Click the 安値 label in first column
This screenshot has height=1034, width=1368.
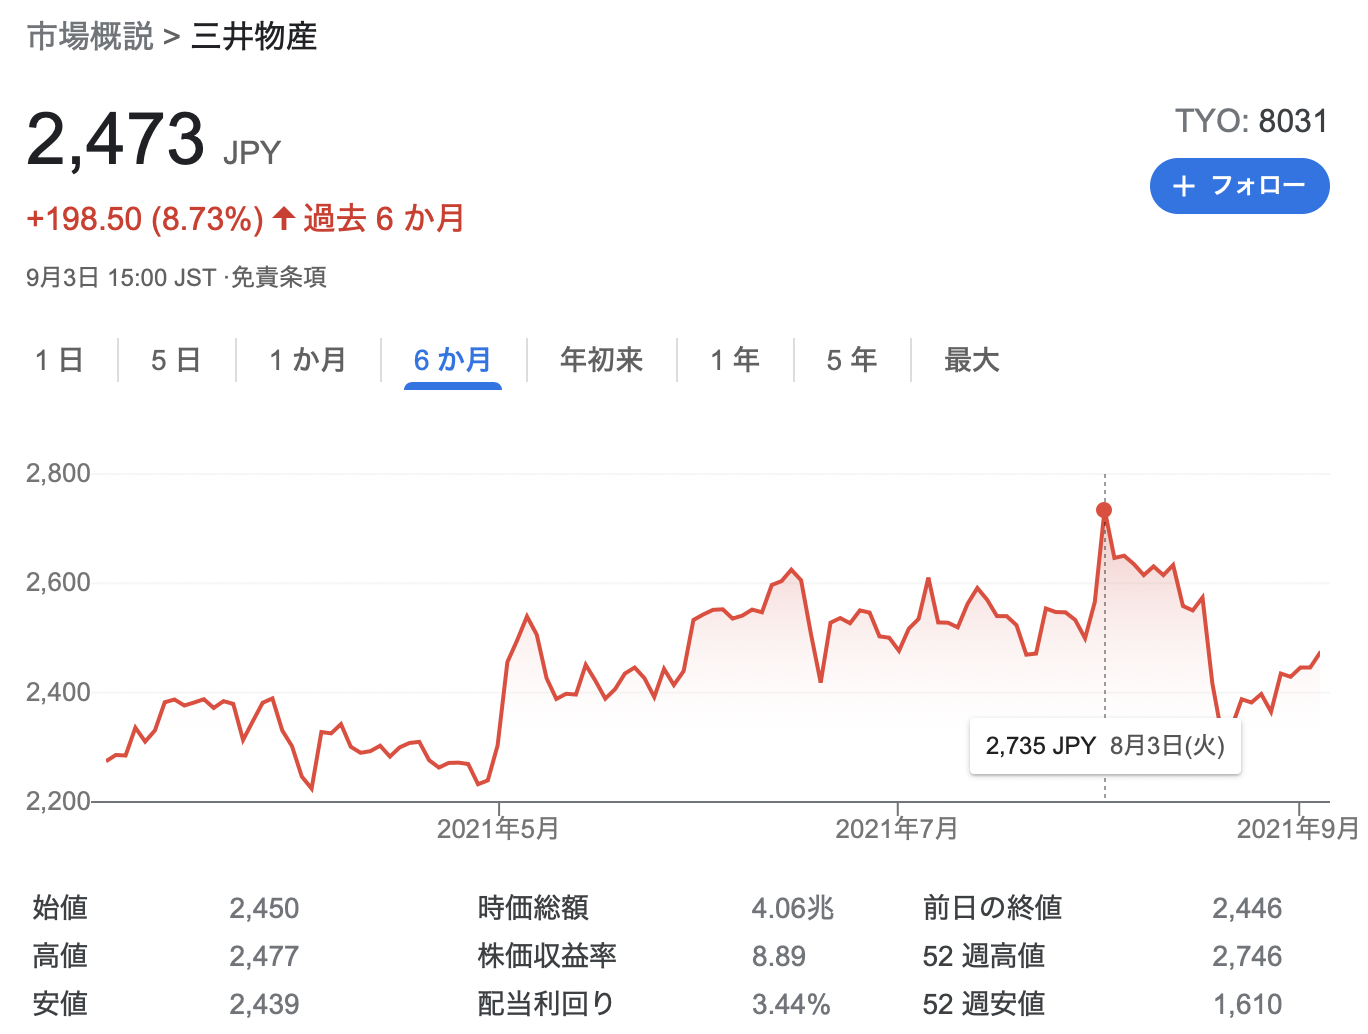coord(60,1004)
